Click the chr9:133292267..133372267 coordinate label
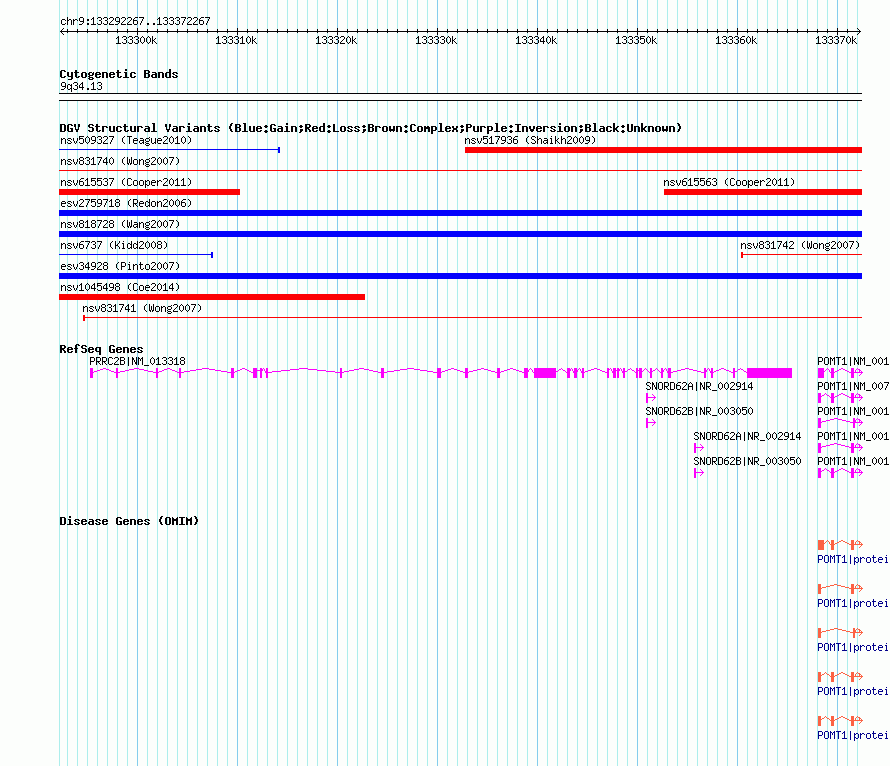The image size is (890, 766). [x=135, y=21]
